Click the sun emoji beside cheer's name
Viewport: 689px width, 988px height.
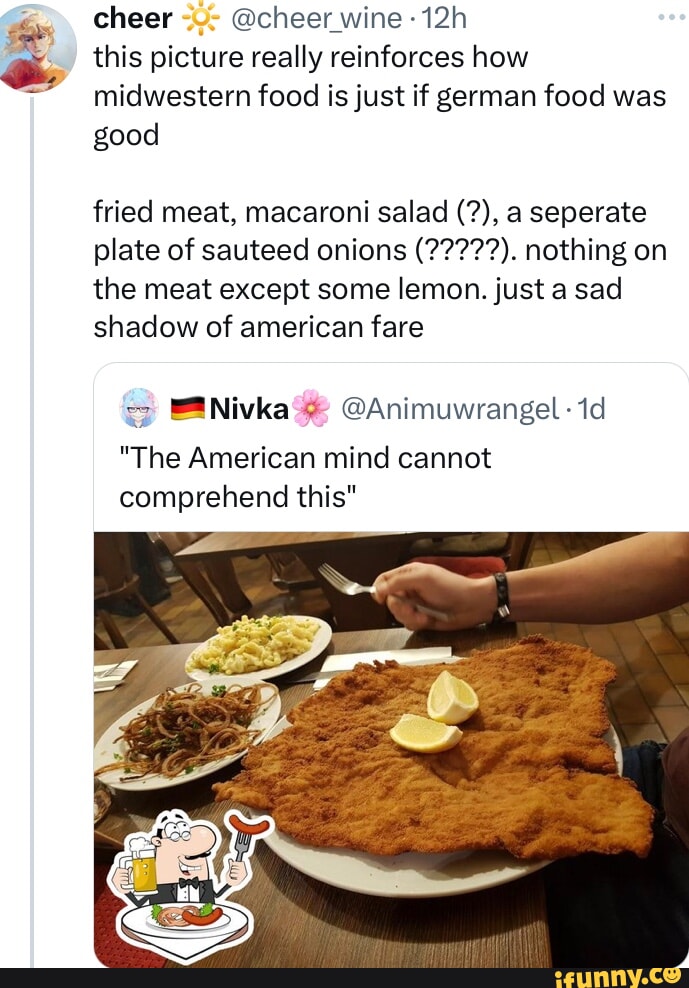[201, 20]
